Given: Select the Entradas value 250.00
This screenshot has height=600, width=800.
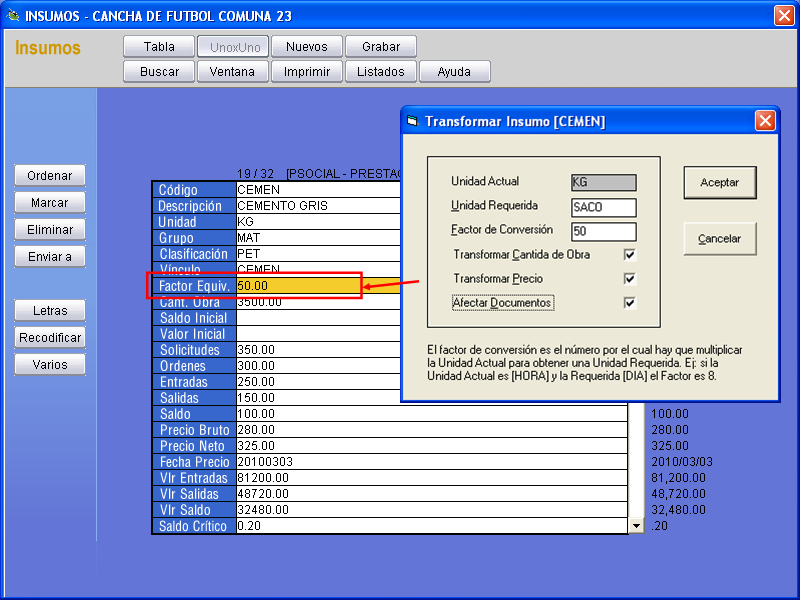Looking at the screenshot, I should pos(256,382).
